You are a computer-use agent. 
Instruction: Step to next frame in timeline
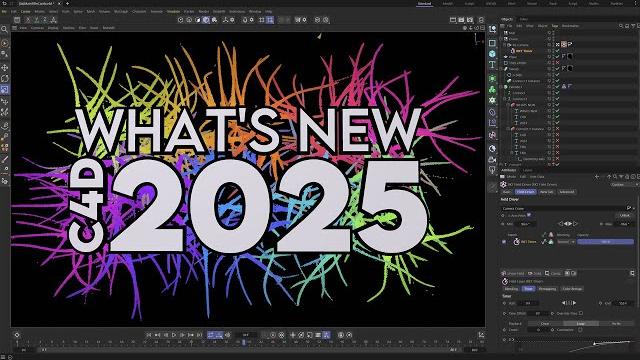182,335
